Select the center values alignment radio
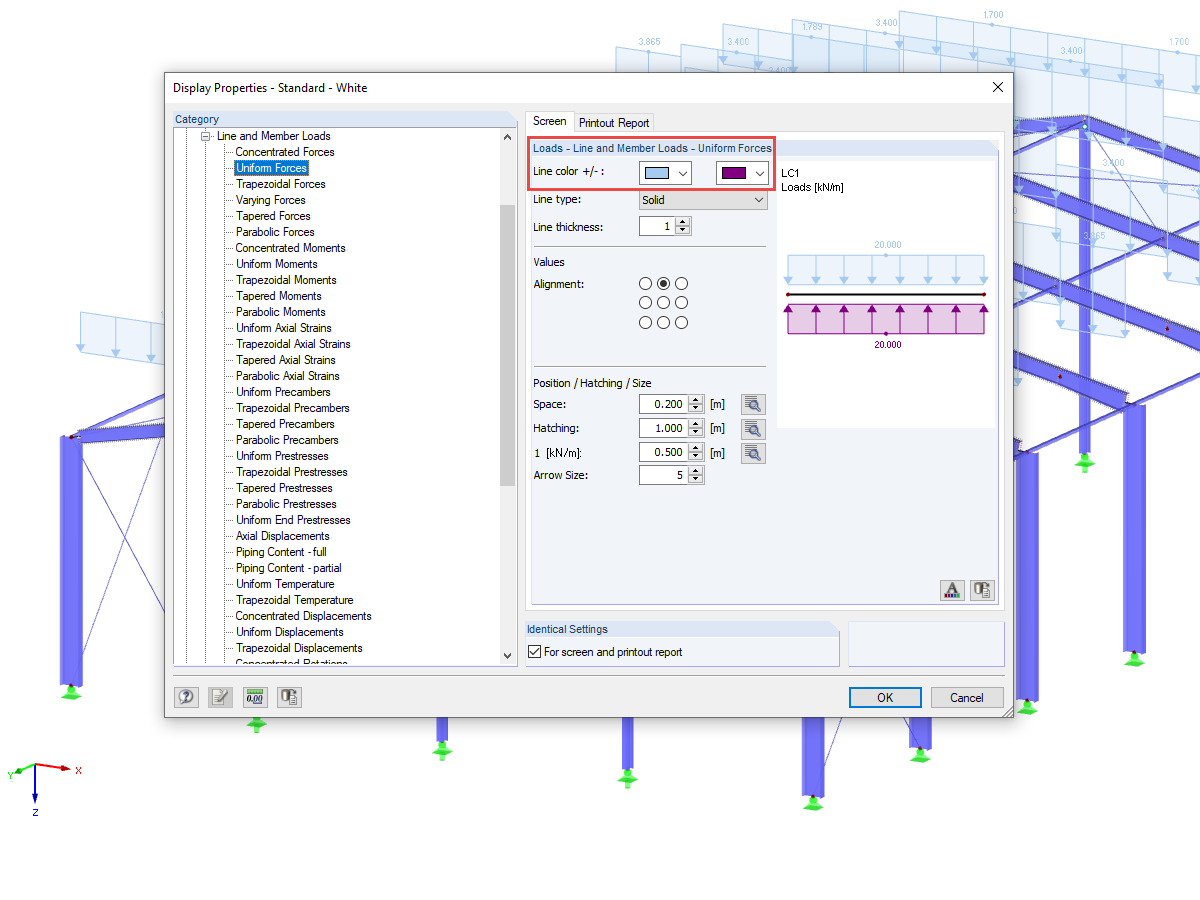The image size is (1200, 900). pyautogui.click(x=663, y=302)
